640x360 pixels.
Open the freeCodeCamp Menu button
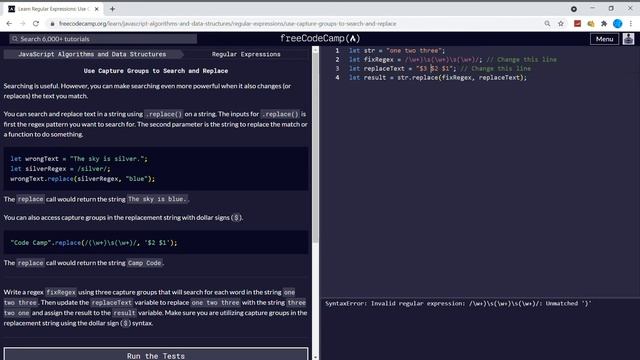[x=604, y=39]
